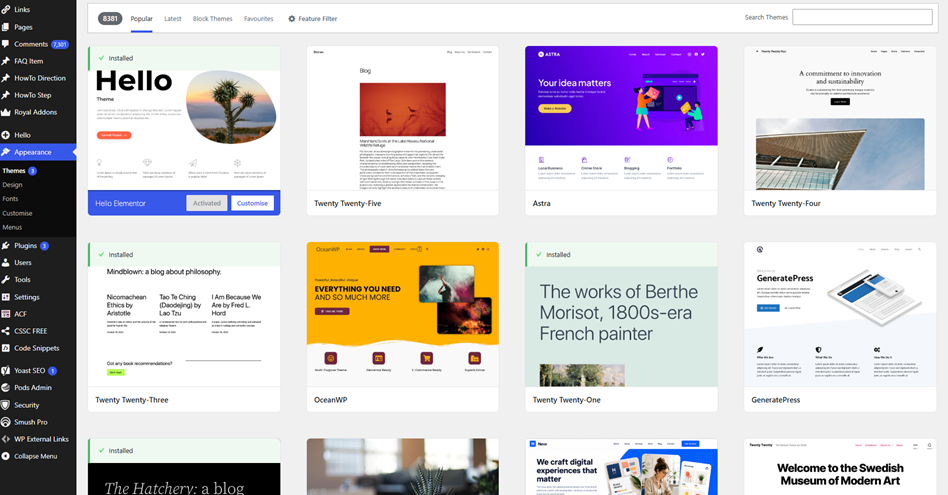Click the Comments 7,301 count badge

(x=60, y=44)
